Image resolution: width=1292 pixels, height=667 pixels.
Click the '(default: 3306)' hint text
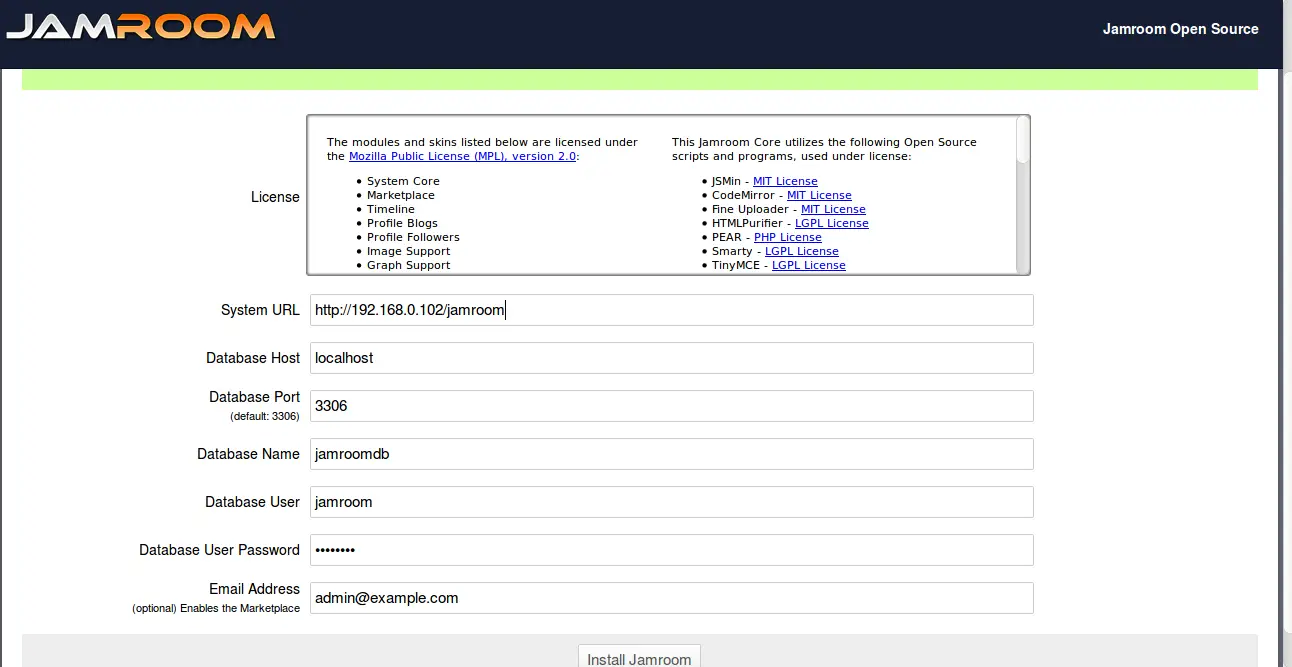click(x=265, y=416)
